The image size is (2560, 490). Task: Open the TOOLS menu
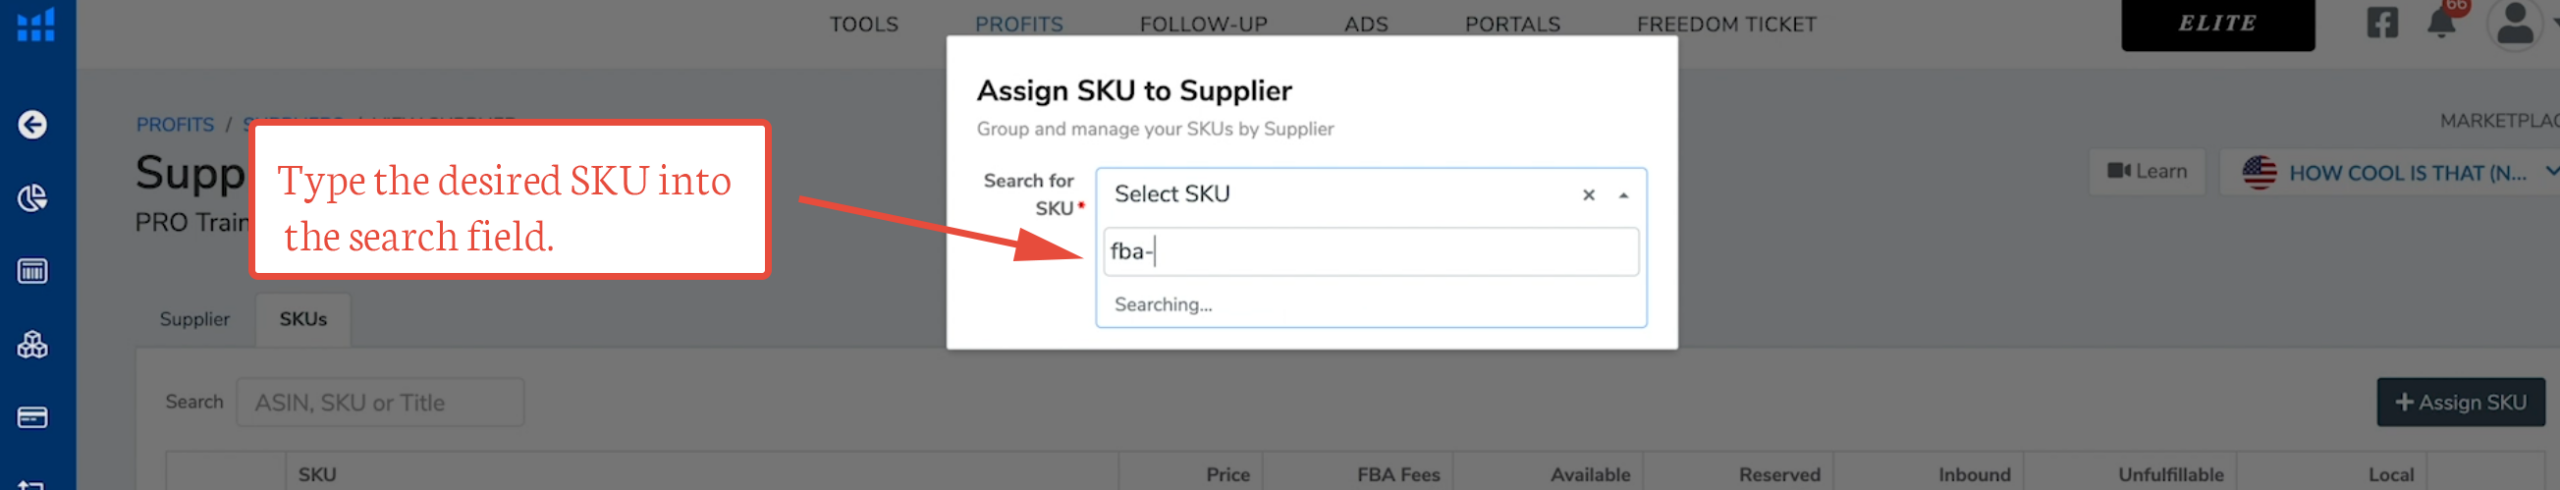coord(864,24)
